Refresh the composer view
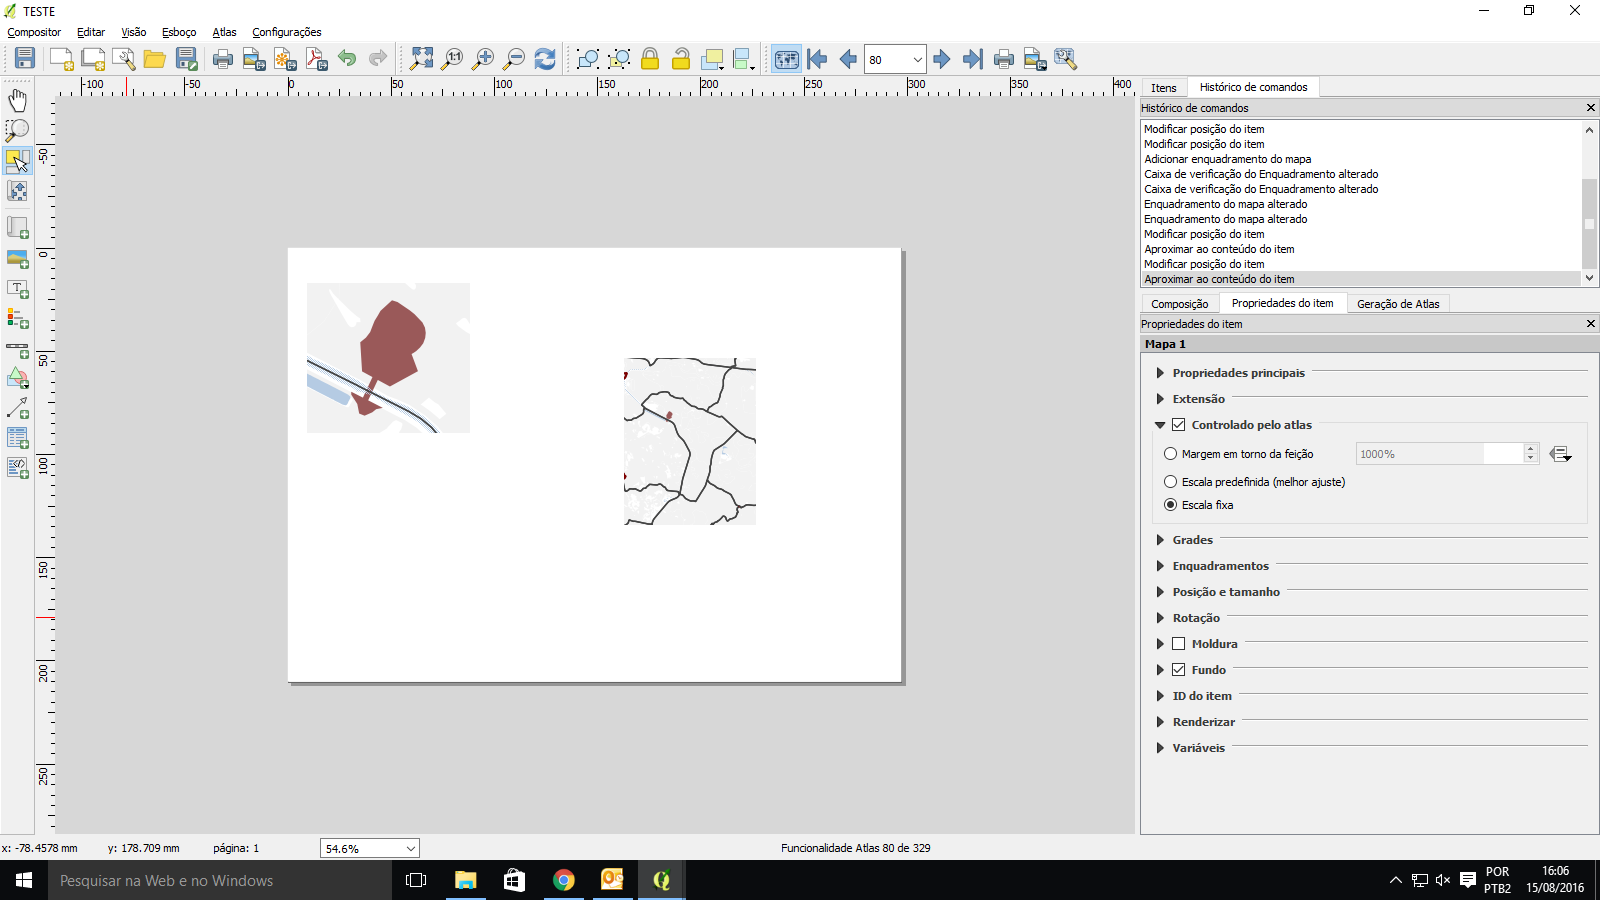 tap(545, 59)
